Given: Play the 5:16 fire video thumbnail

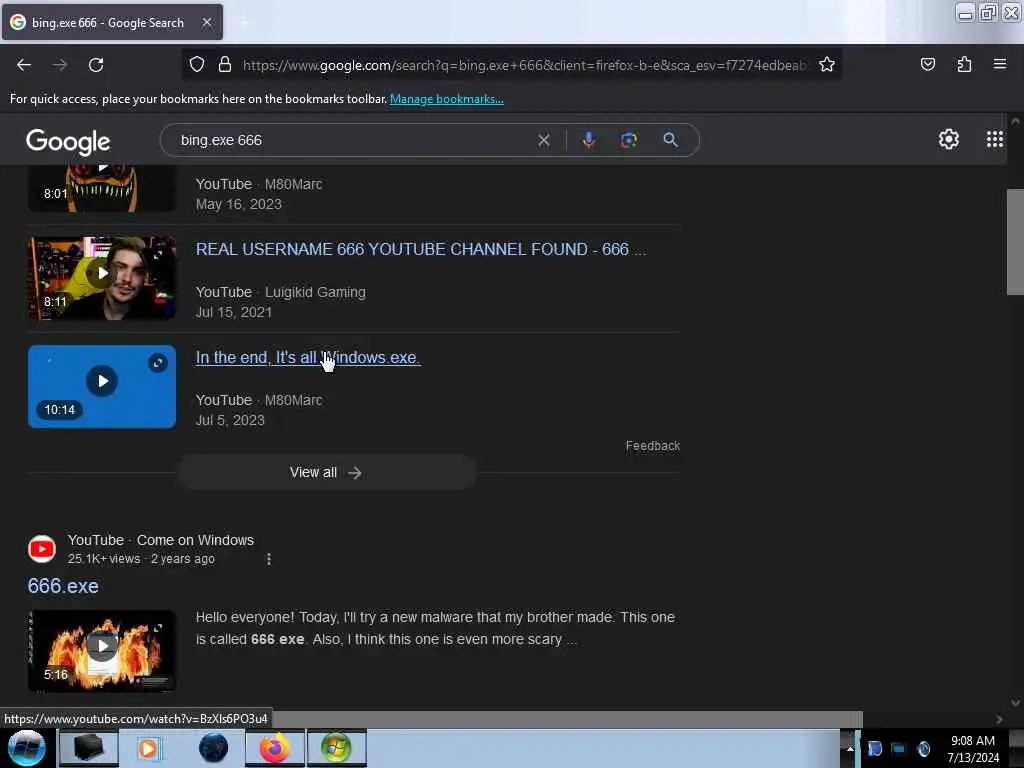Looking at the screenshot, I should point(102,650).
